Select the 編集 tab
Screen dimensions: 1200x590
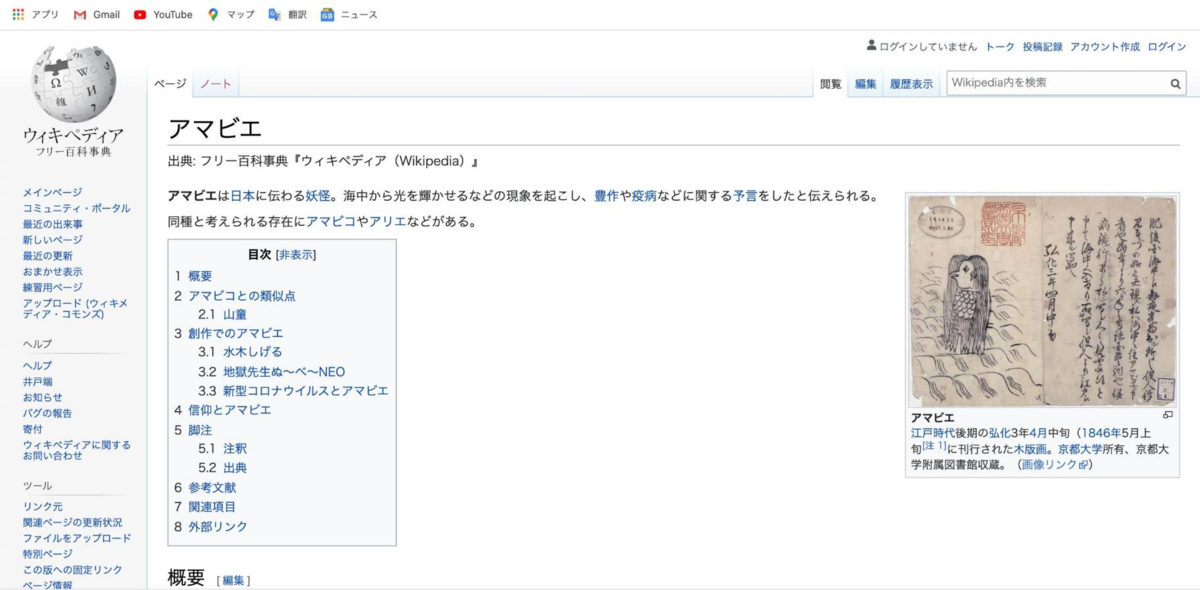coord(866,84)
